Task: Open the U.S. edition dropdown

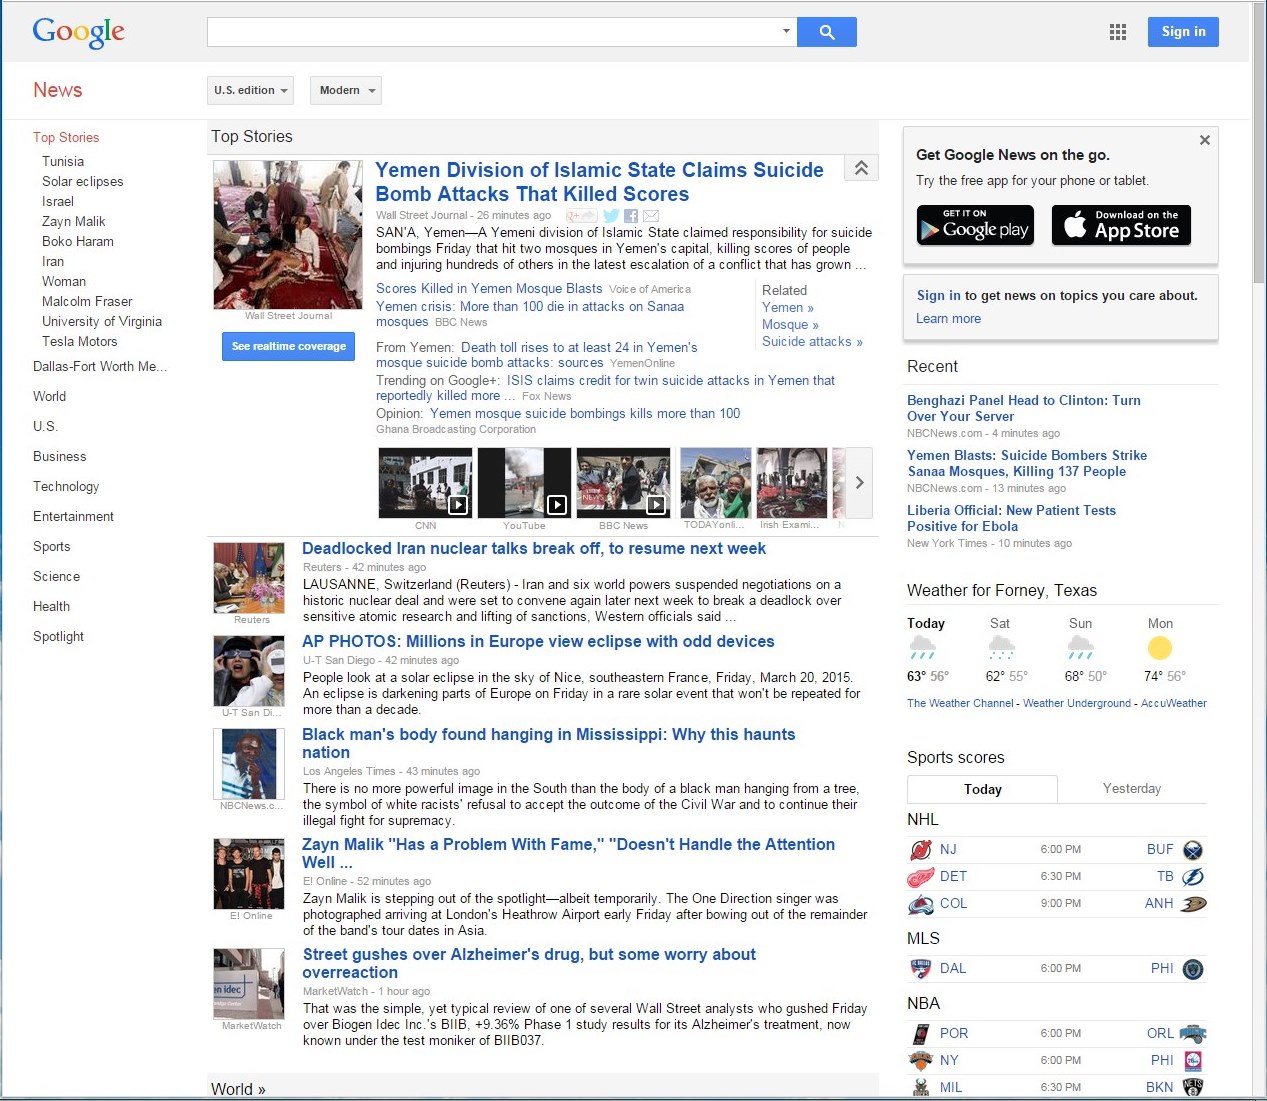Action: click(250, 90)
